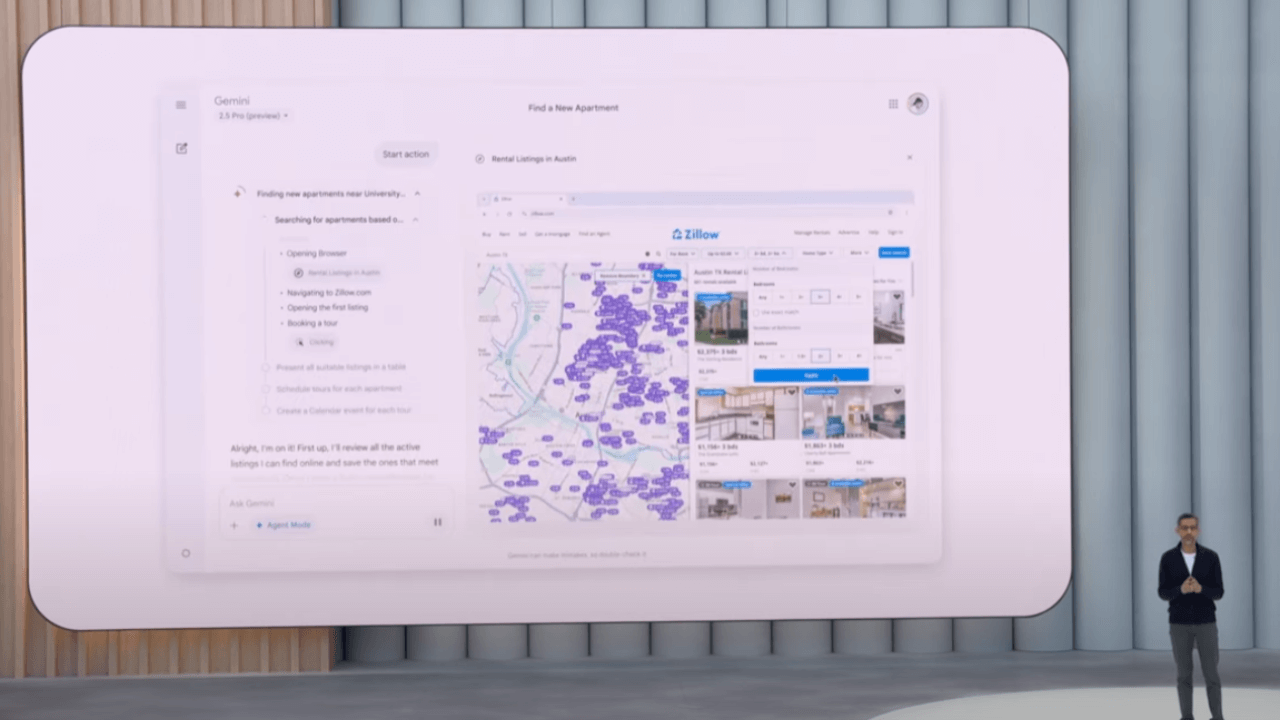Save the $1,863+ listing with its heart
The width and height of the screenshot is (1280, 720).
[x=897, y=392]
